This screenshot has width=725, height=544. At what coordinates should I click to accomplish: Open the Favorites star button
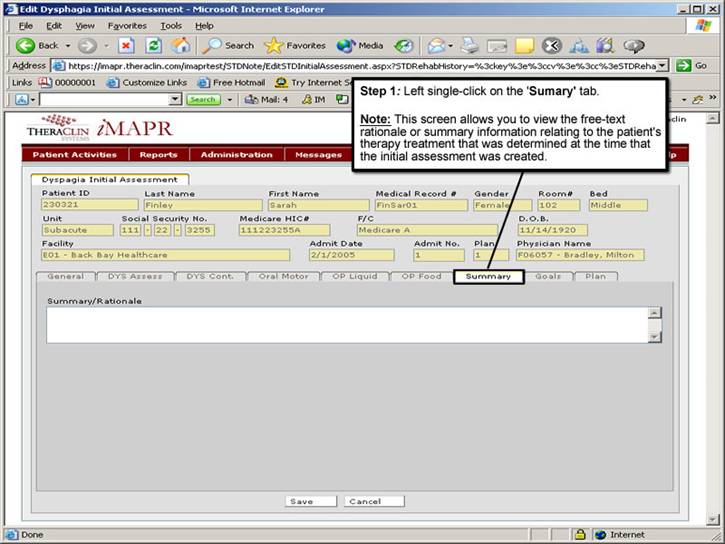(x=294, y=45)
